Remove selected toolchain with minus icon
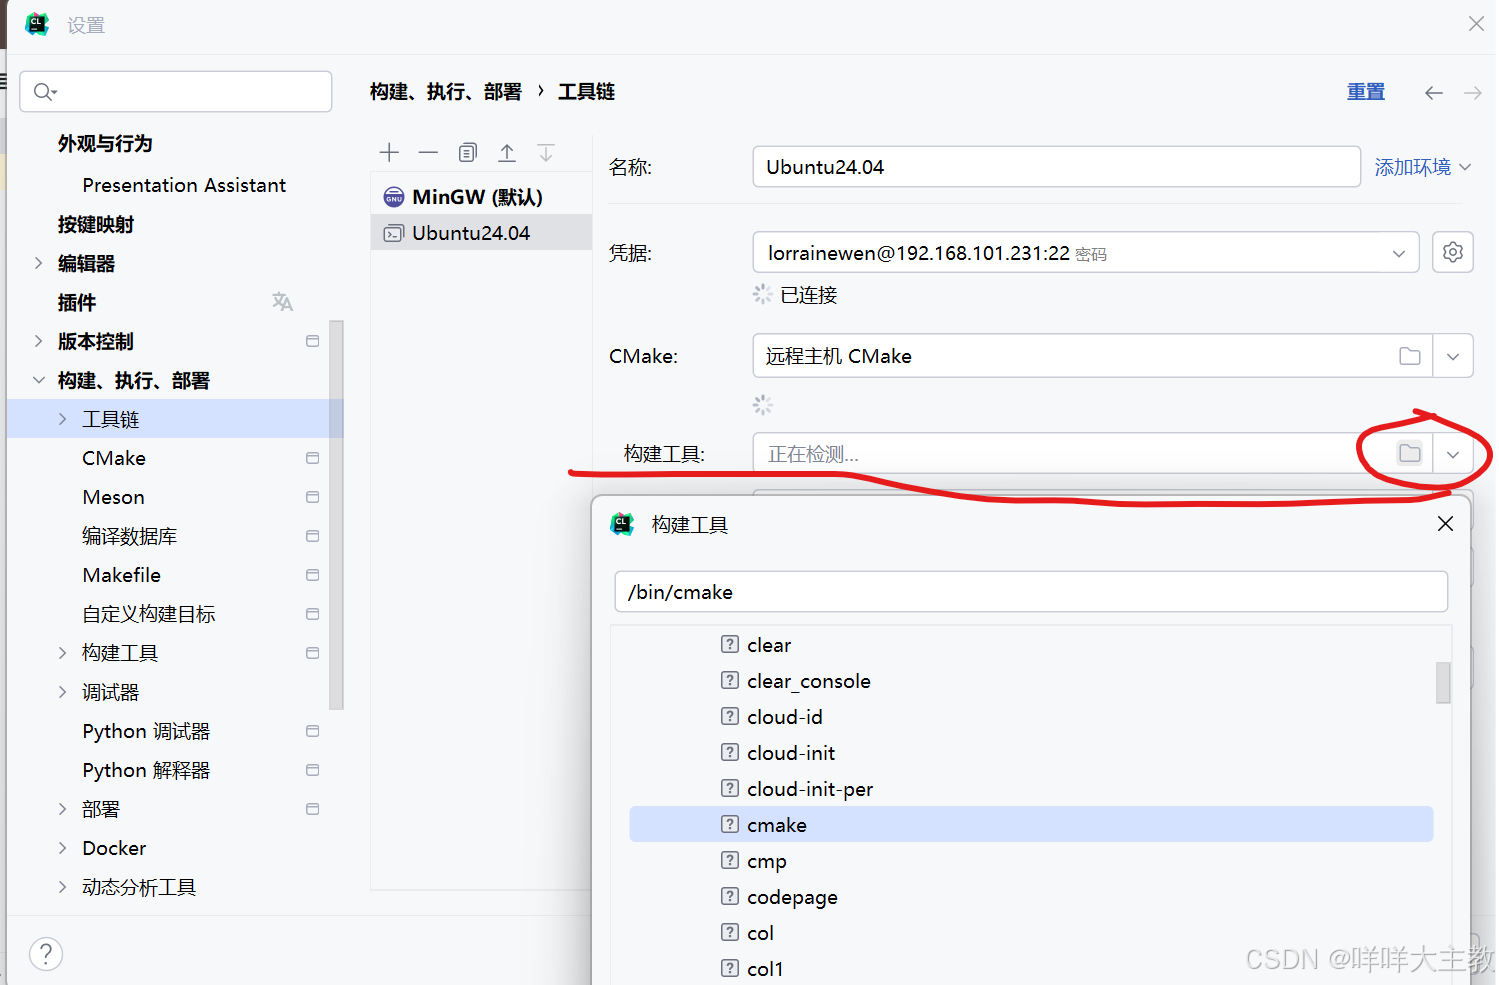 point(428,152)
